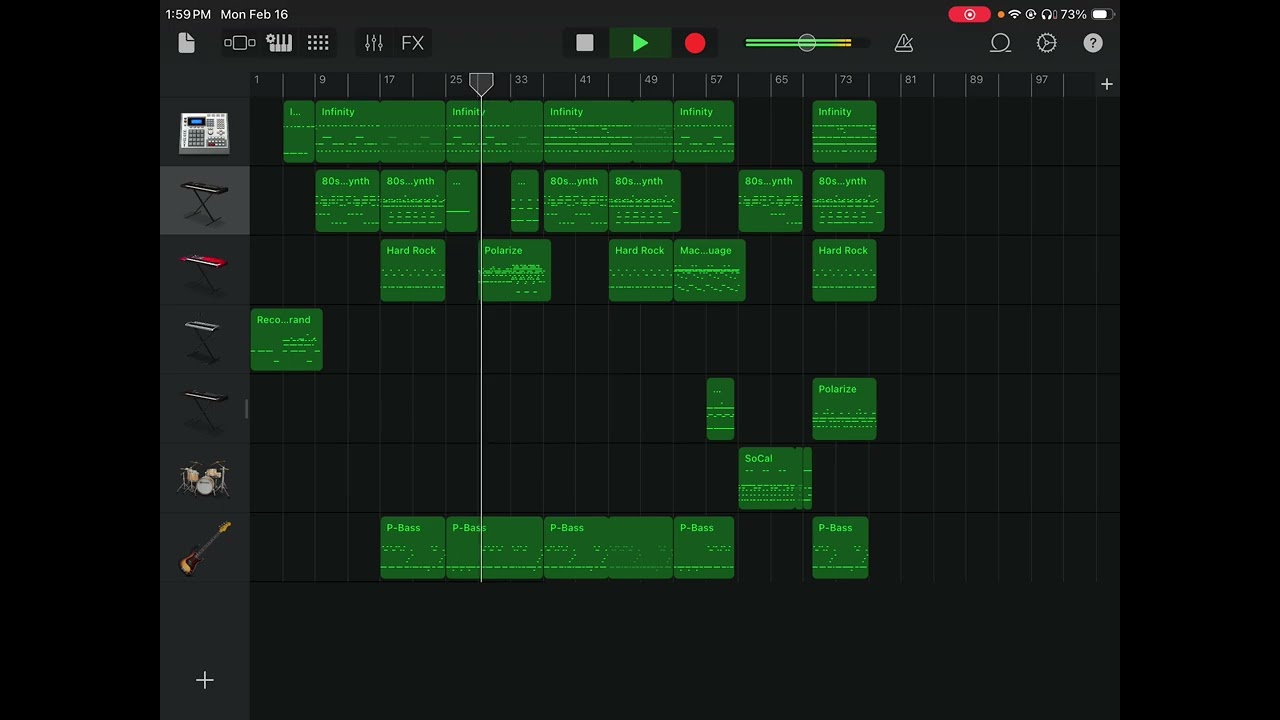
Task: Select the keyboard icon on the Reco...rand track
Action: pyautogui.click(x=204, y=340)
